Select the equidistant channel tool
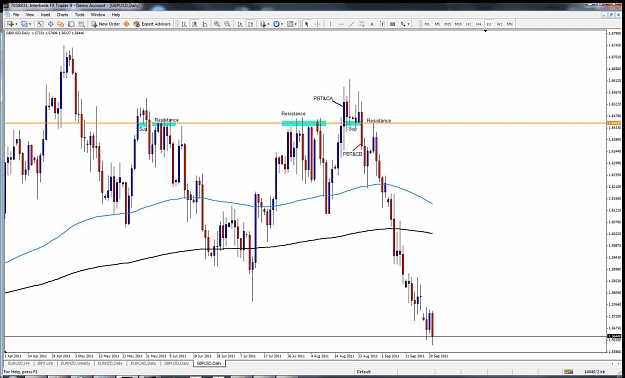This screenshot has height=378, width=625. click(x=362, y=24)
